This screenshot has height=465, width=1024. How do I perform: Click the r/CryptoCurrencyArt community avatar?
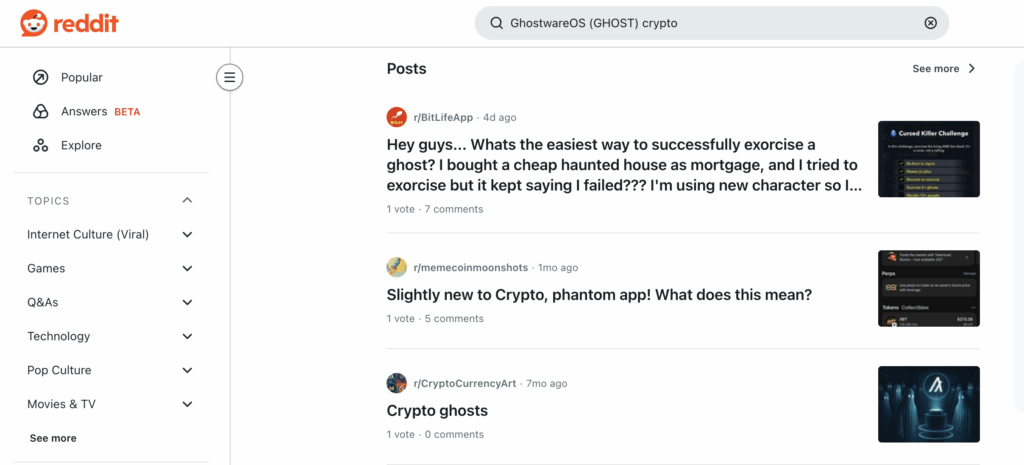pyautogui.click(x=397, y=383)
